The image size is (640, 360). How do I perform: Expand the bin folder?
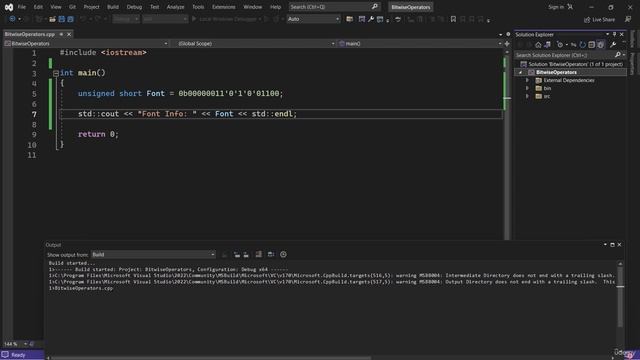pos(527,88)
